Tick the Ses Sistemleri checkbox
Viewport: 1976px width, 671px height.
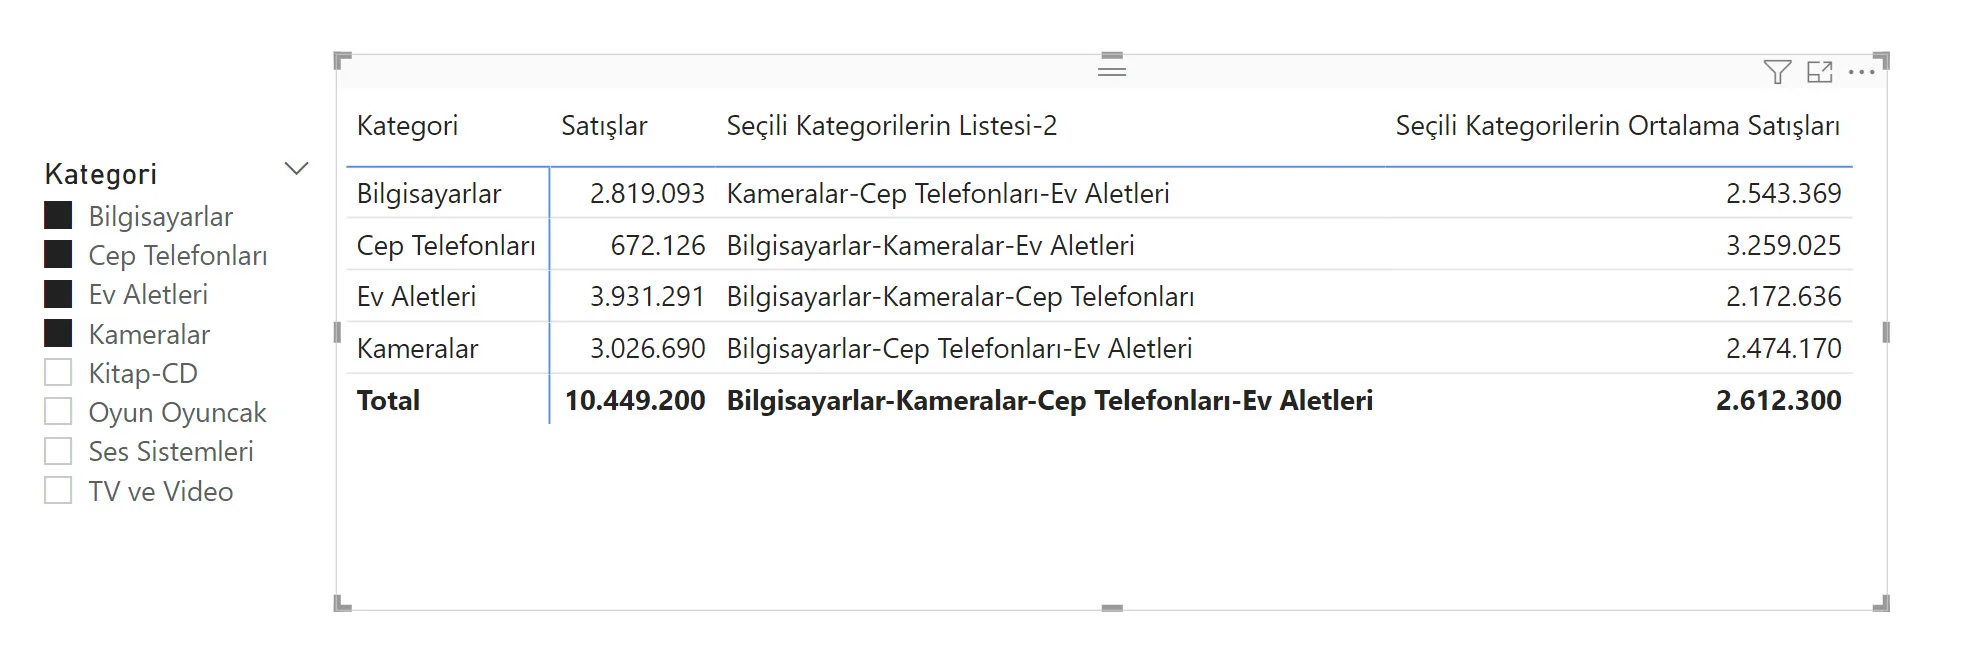pos(58,451)
